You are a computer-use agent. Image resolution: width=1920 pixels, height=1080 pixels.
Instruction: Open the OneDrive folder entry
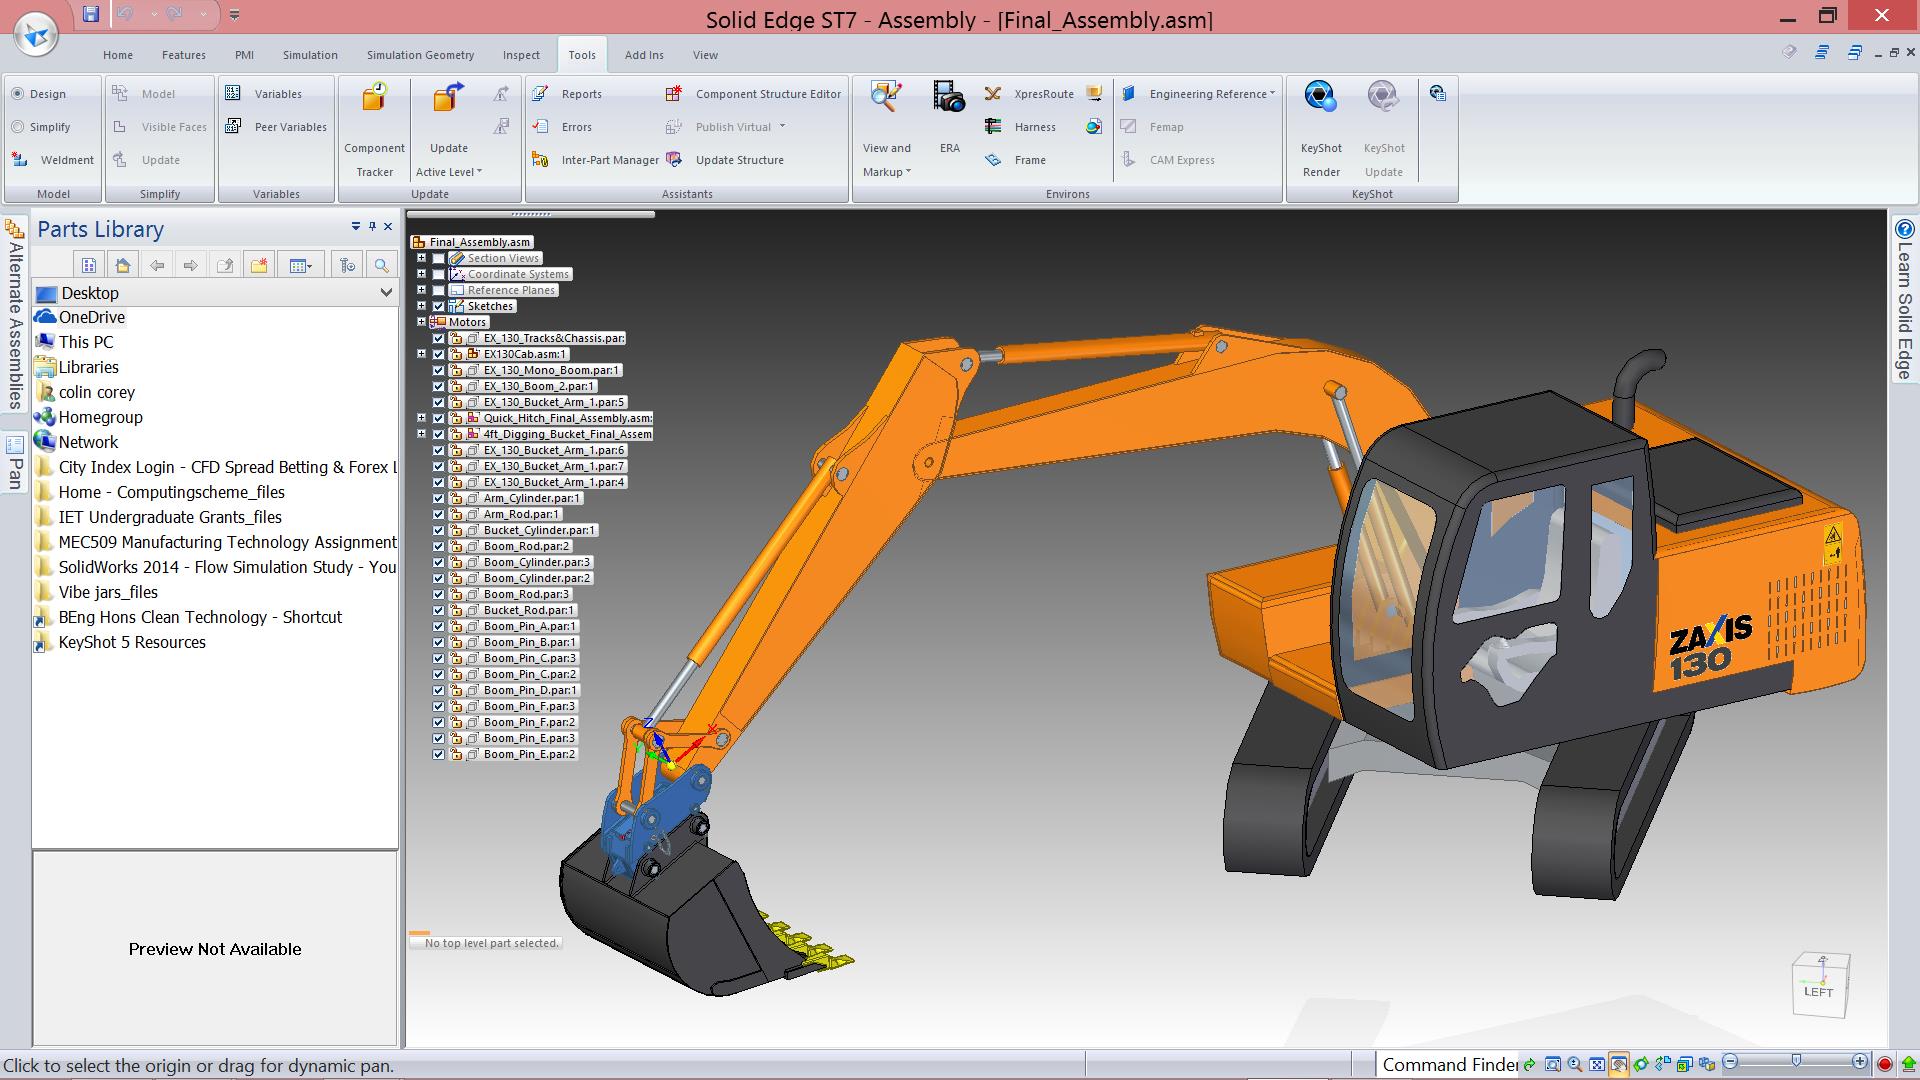click(x=81, y=317)
